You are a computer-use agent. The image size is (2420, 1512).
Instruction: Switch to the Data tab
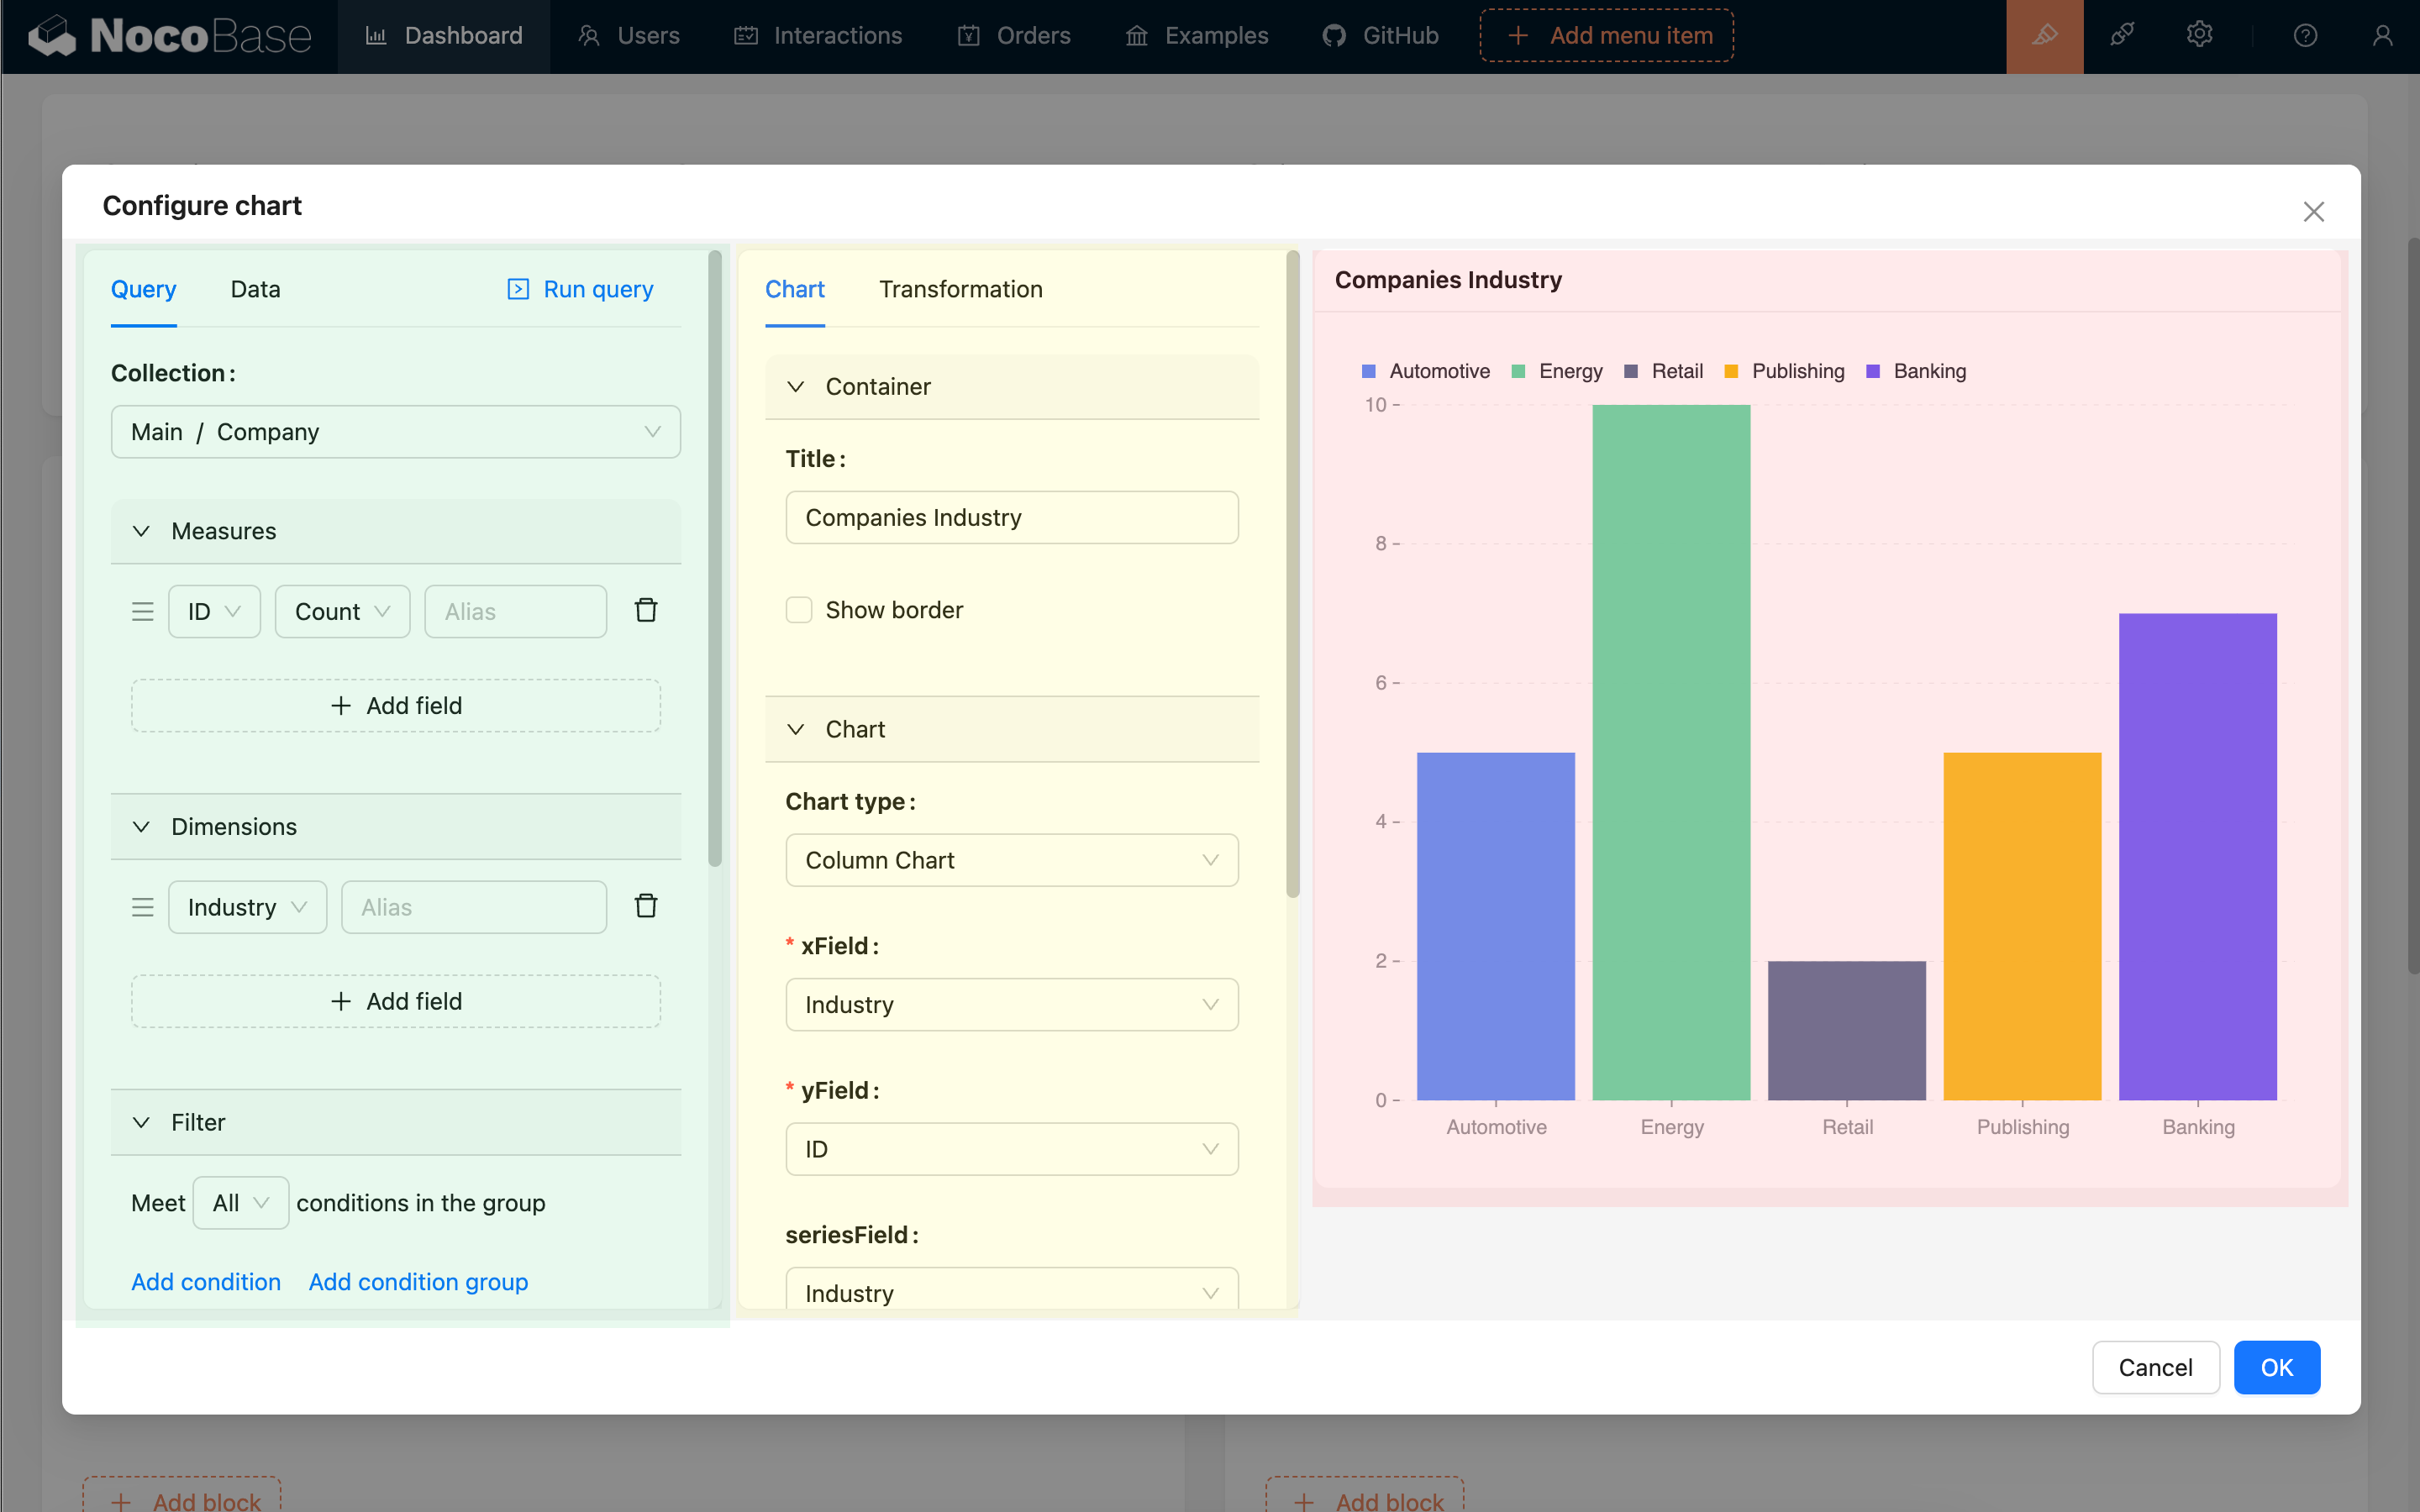coord(255,289)
